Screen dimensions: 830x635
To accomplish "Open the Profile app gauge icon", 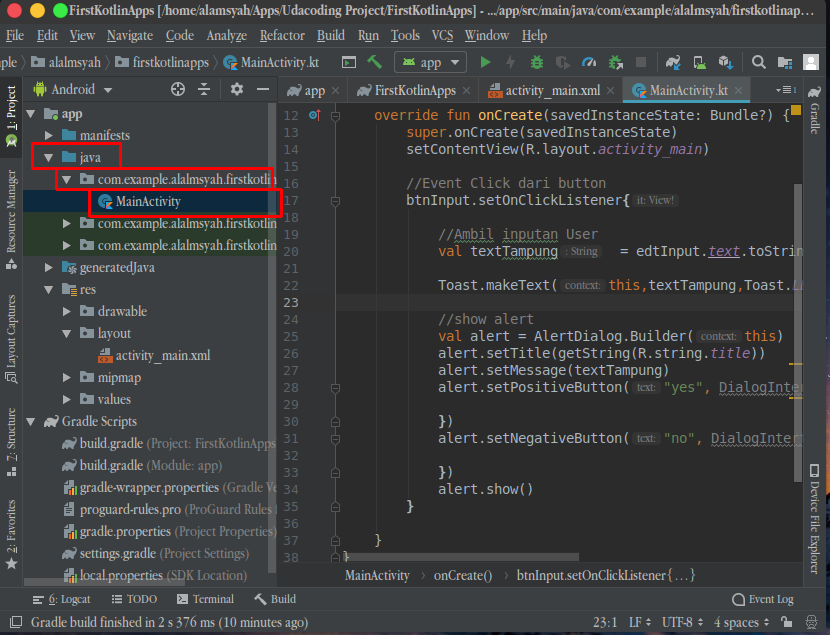I will pos(589,62).
